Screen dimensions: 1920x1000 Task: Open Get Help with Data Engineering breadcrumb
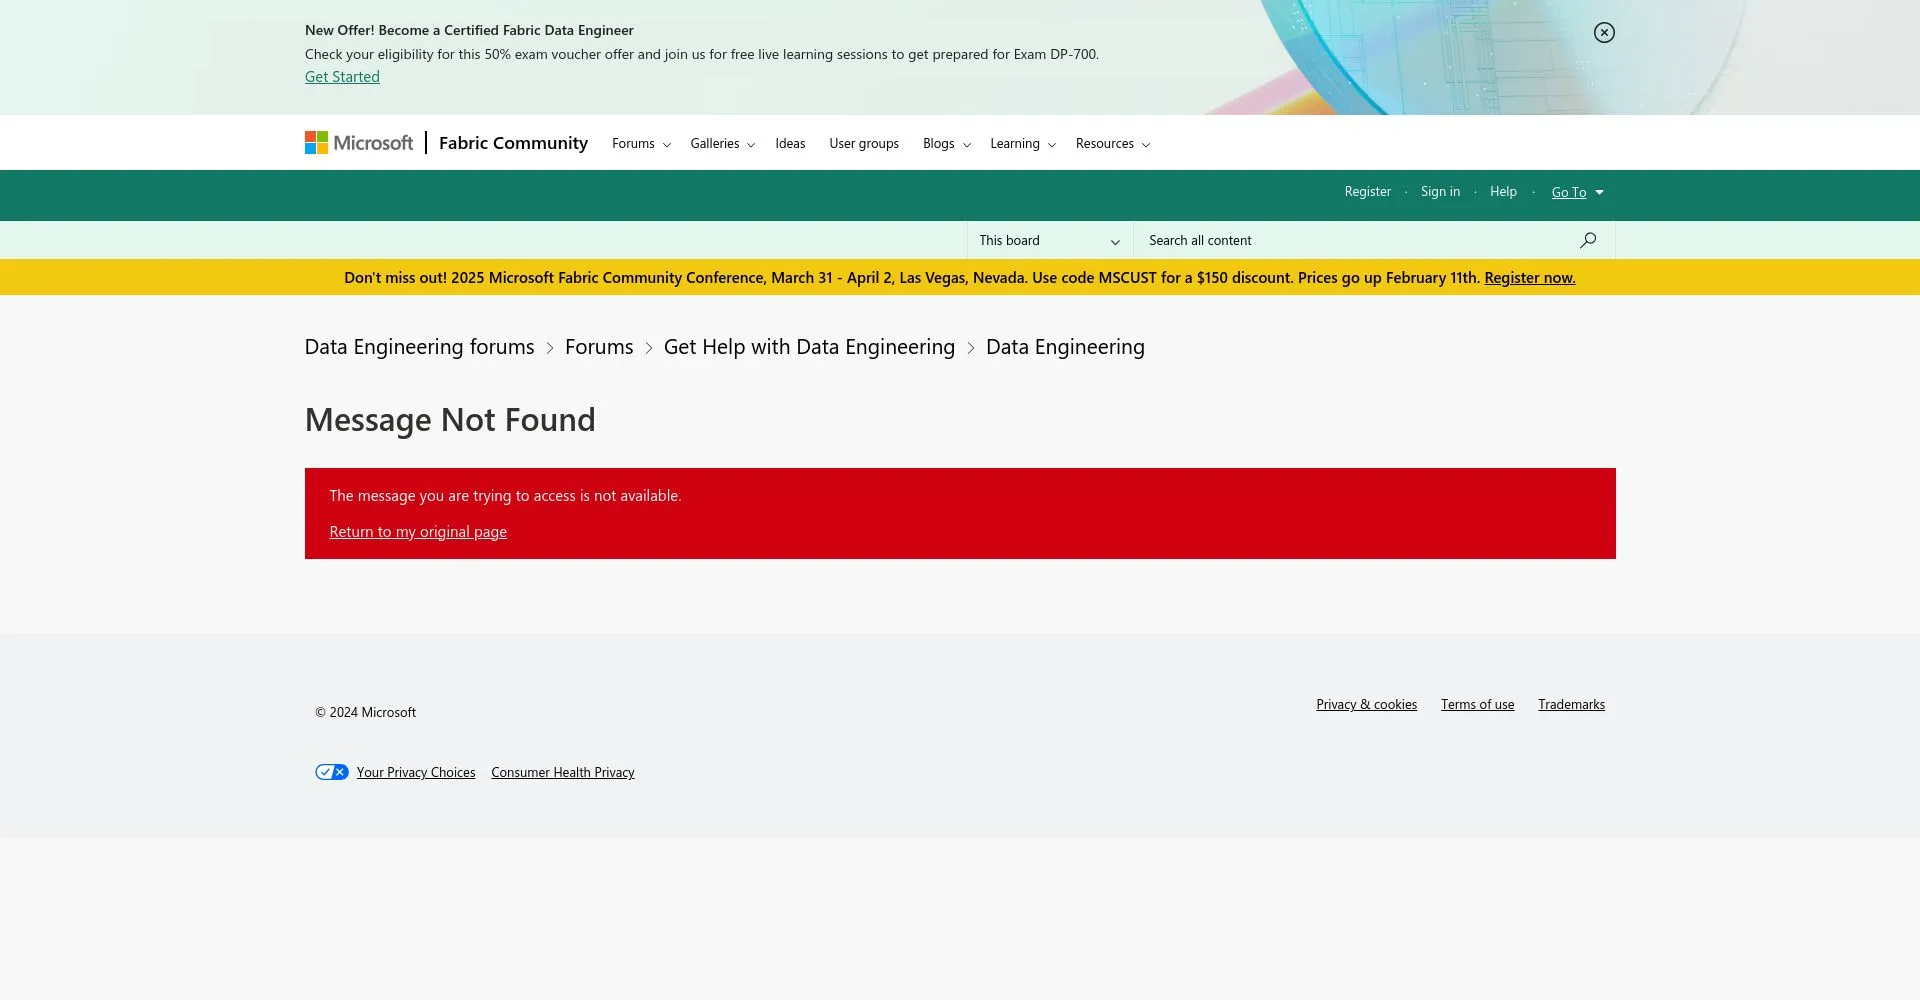click(x=809, y=347)
